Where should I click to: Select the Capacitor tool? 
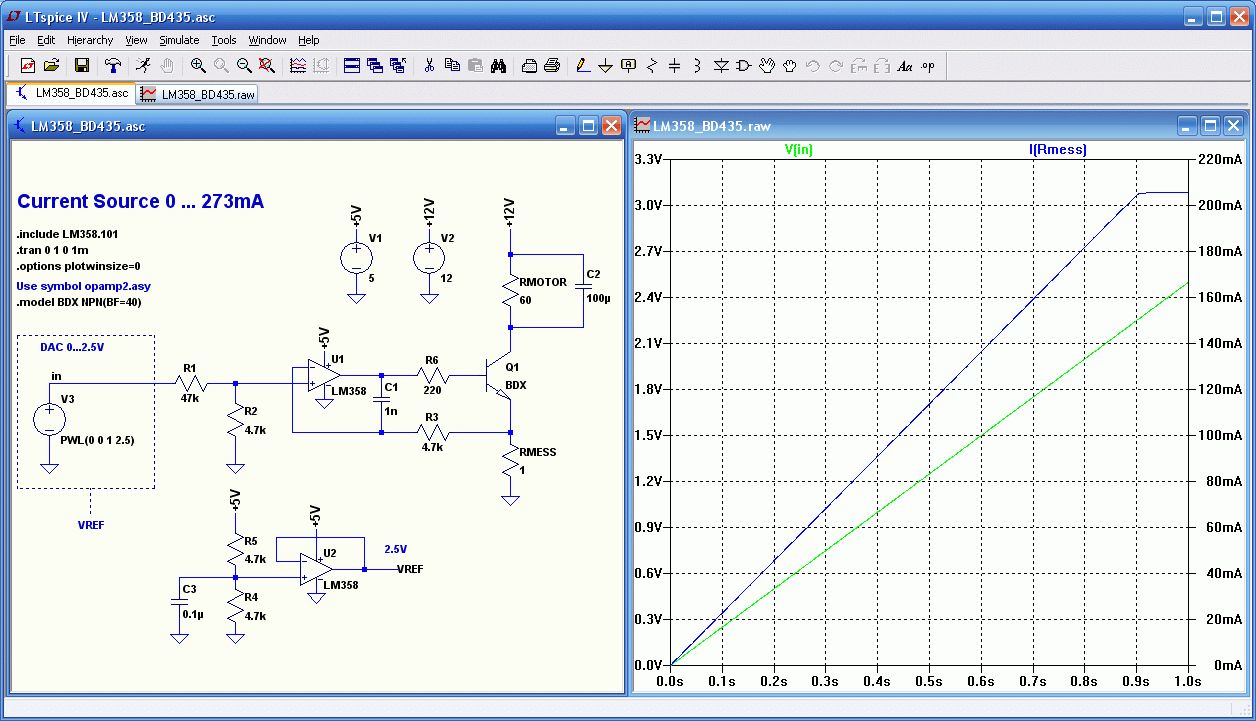tap(674, 66)
